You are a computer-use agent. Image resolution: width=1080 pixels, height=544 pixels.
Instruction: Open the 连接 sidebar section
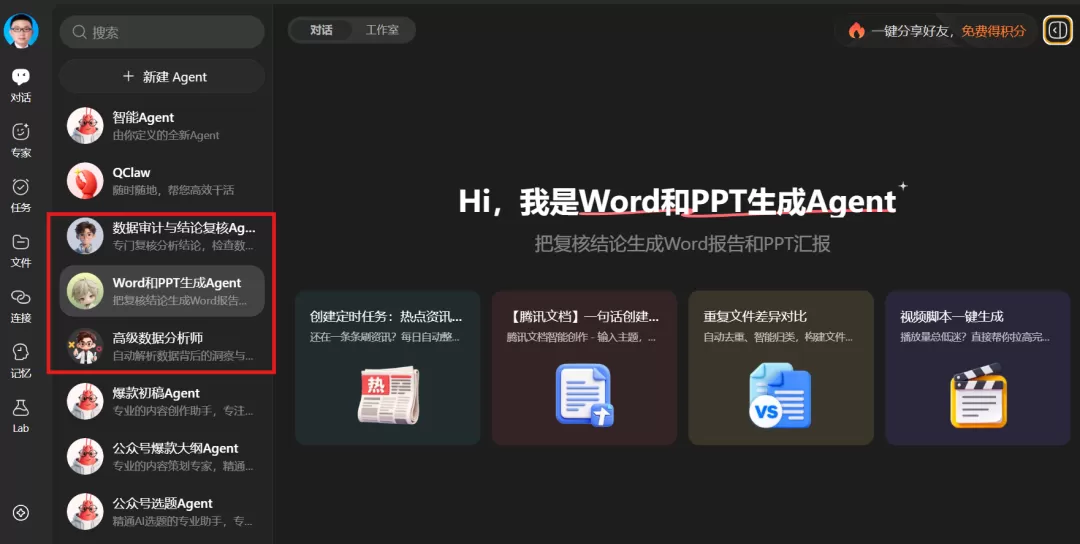click(x=21, y=306)
